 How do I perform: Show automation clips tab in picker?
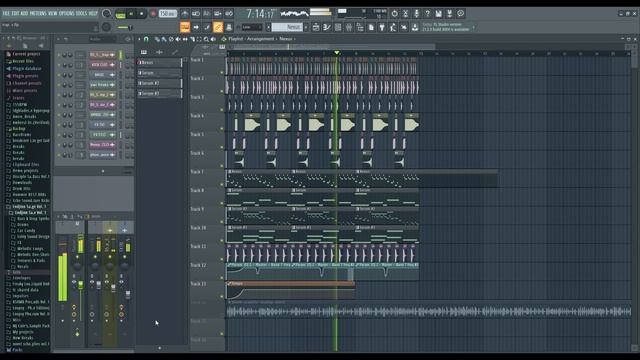tap(175, 52)
